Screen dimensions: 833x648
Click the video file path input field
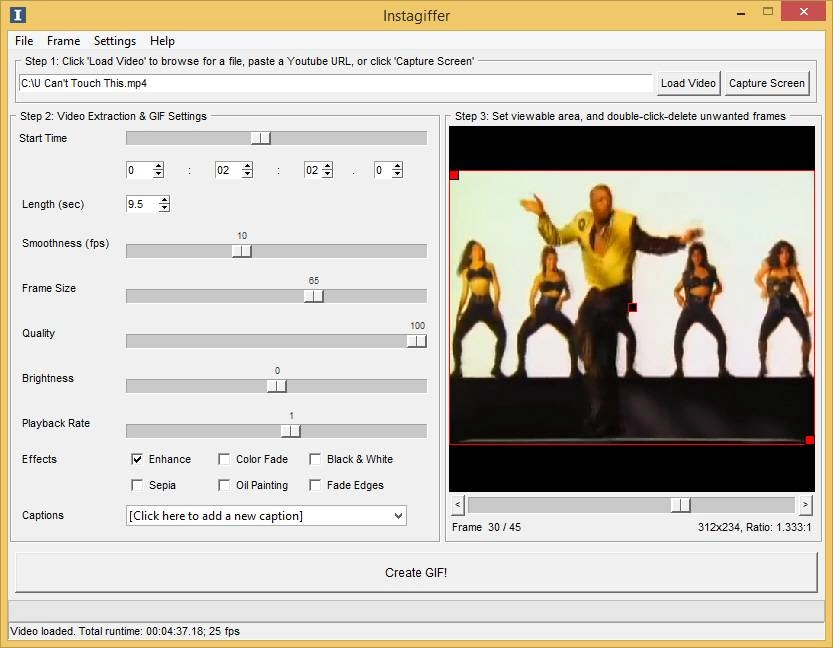click(x=336, y=83)
